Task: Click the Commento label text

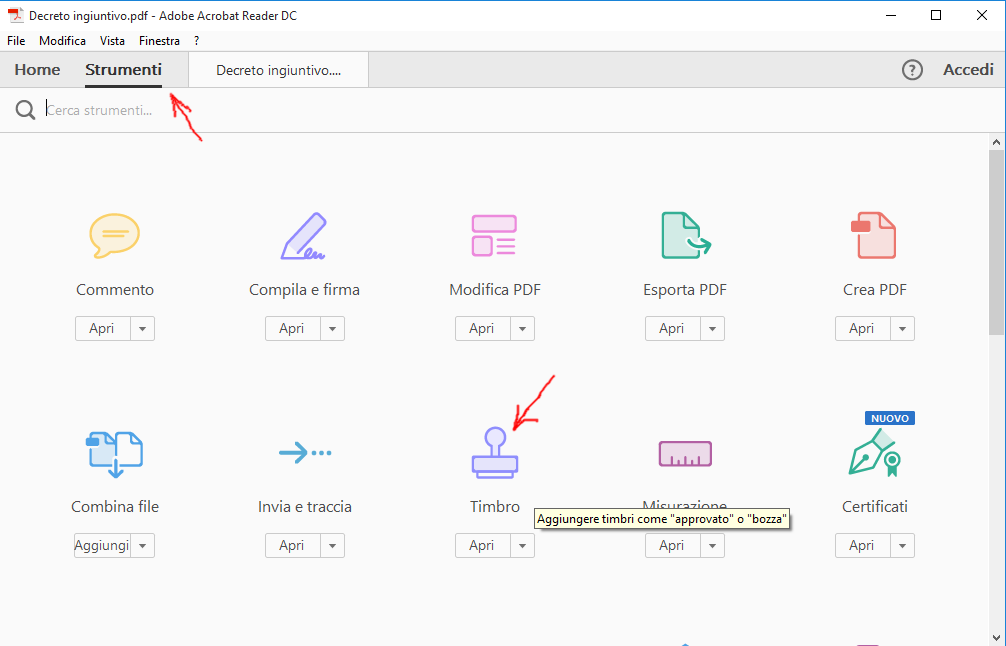Action: point(115,290)
